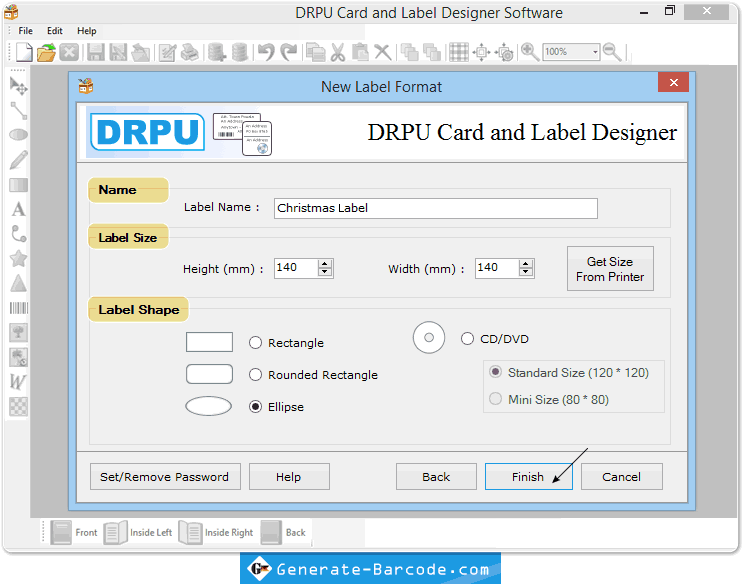Click the center alignment crosshair icon
Screen dimensions: 744x584
click(481, 52)
